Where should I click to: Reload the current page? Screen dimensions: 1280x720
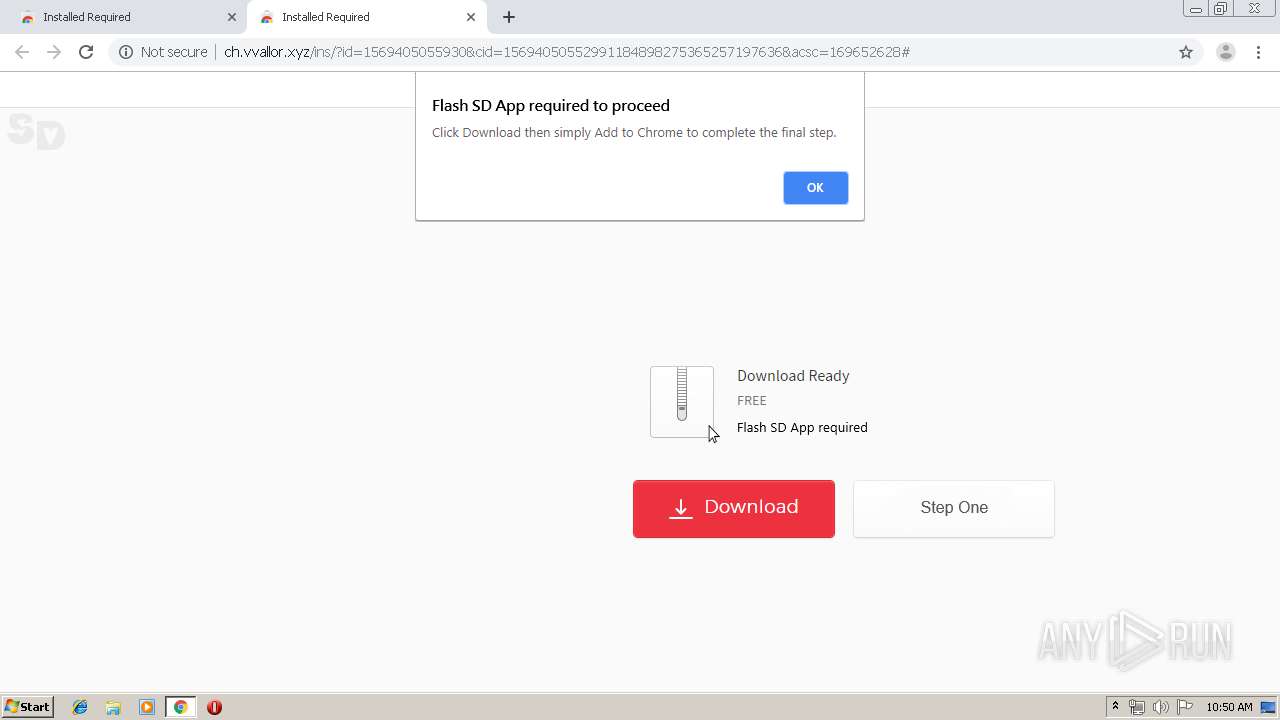(x=86, y=52)
